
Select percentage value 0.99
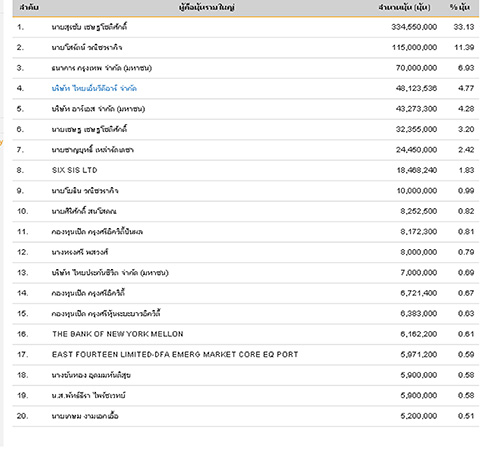pos(466,191)
